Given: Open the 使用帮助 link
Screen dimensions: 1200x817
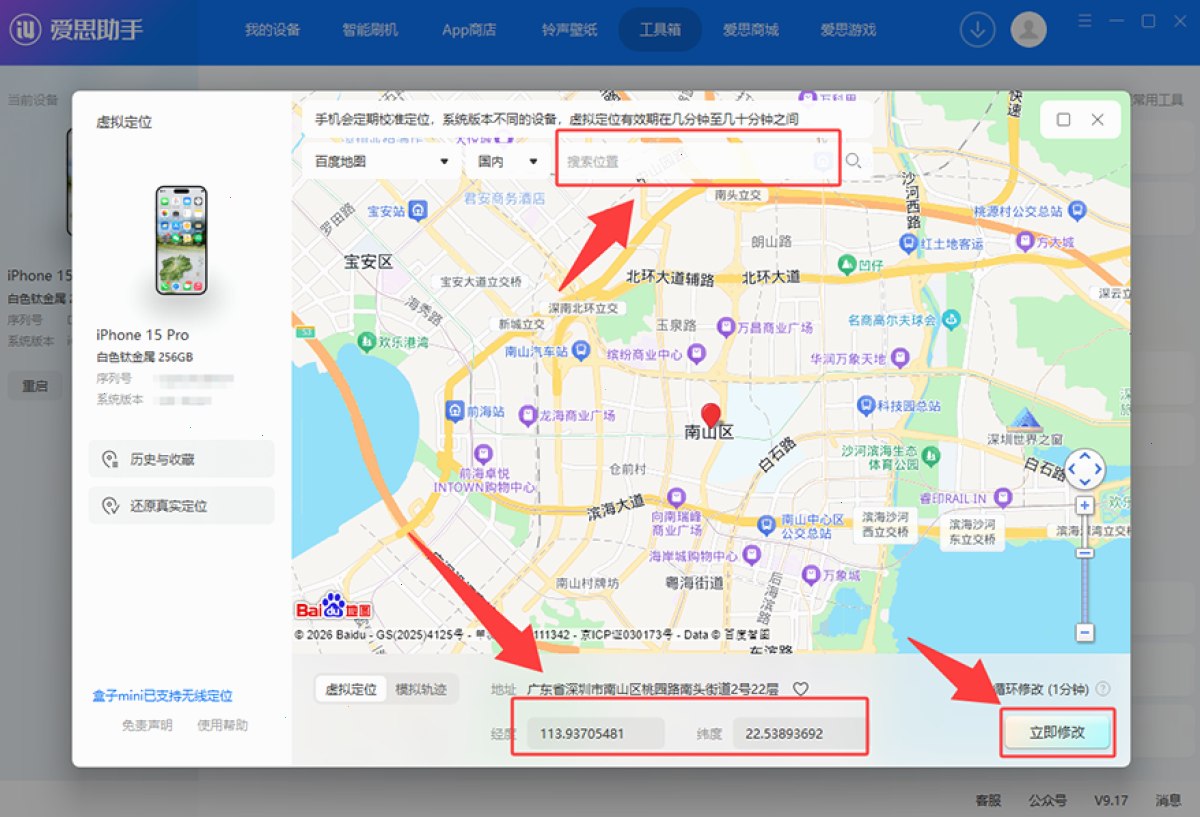Looking at the screenshot, I should [222, 725].
